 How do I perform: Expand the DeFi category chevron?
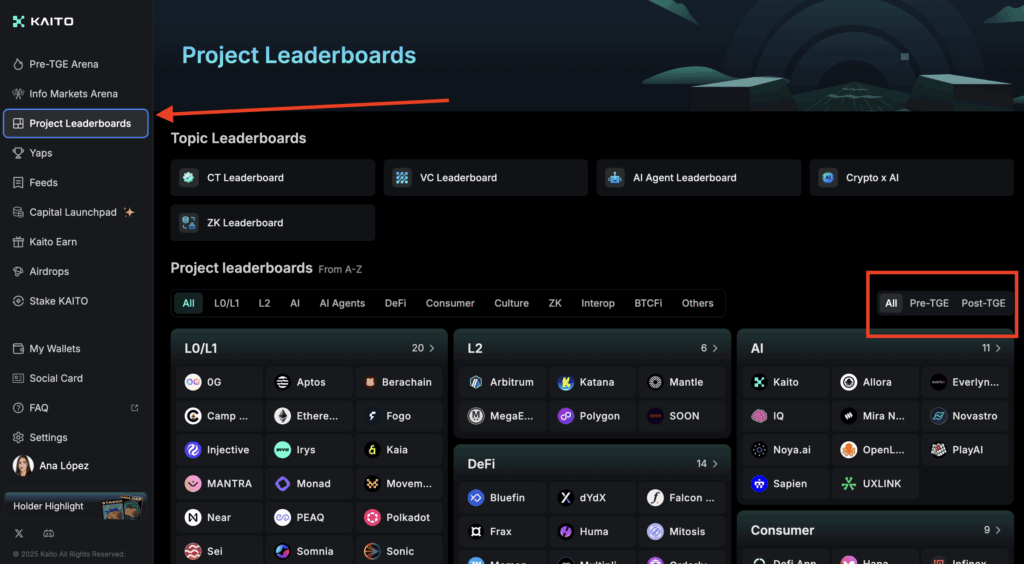click(715, 464)
